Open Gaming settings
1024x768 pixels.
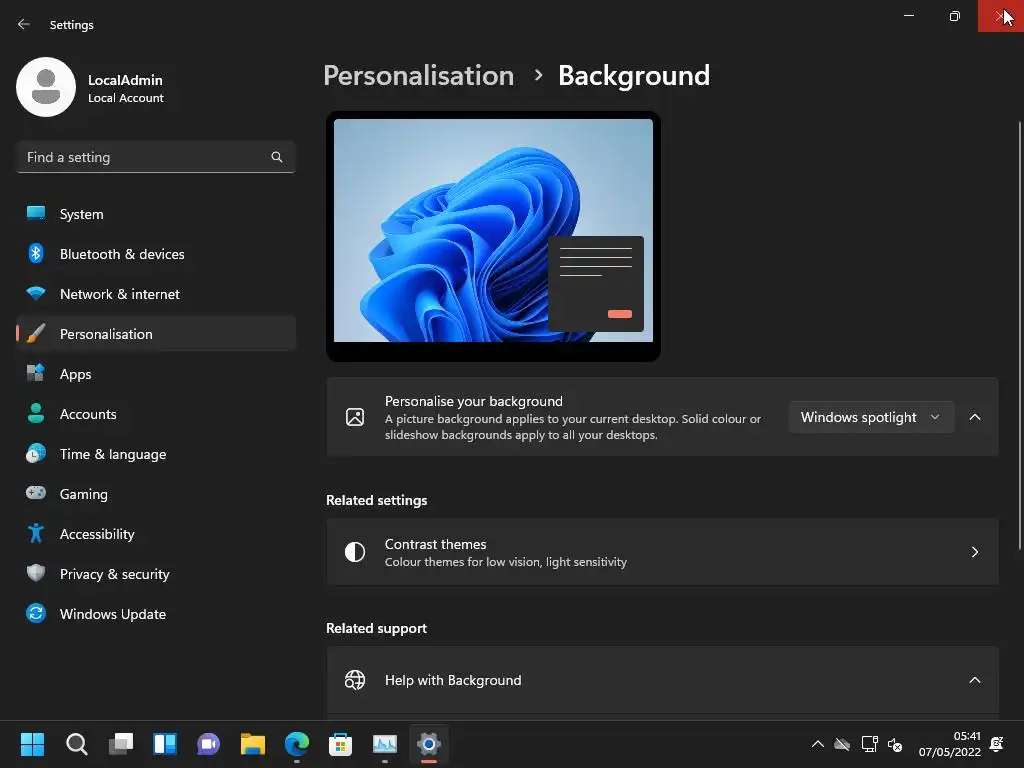tap(155, 494)
